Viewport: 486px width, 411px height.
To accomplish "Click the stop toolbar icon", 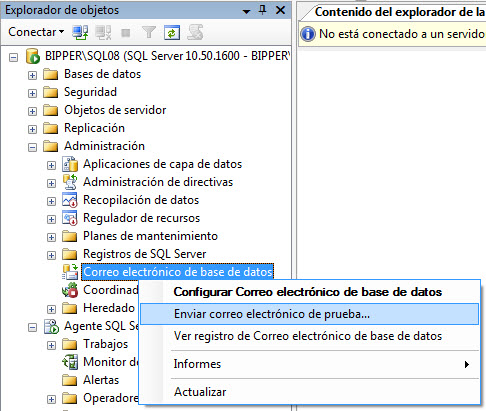I will (x=126, y=33).
